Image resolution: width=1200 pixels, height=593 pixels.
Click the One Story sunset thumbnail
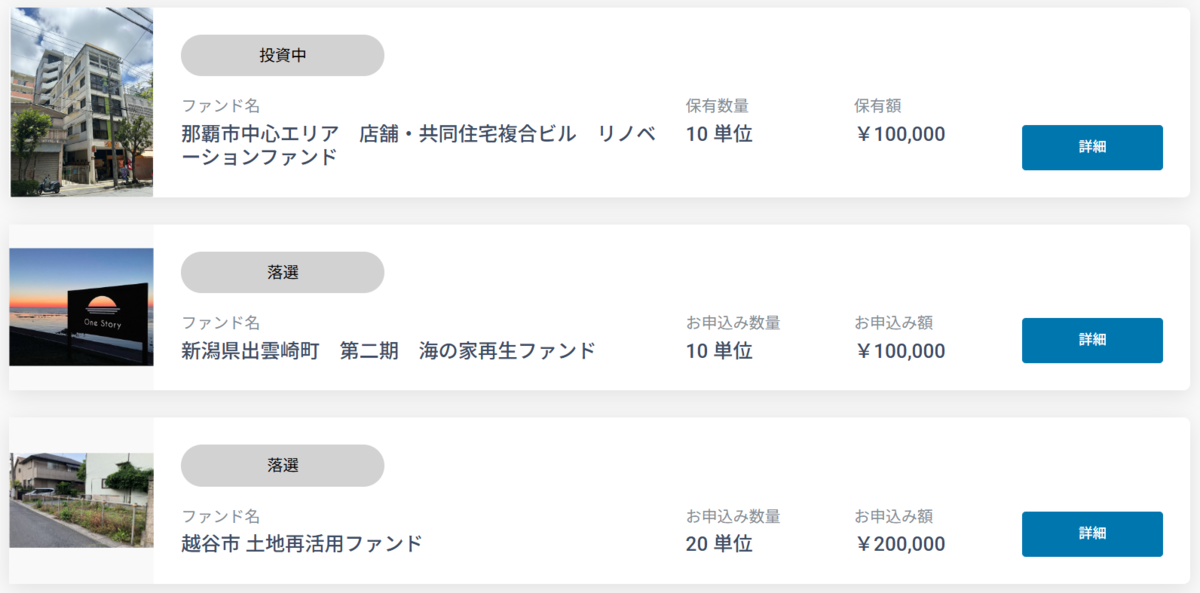(82, 307)
